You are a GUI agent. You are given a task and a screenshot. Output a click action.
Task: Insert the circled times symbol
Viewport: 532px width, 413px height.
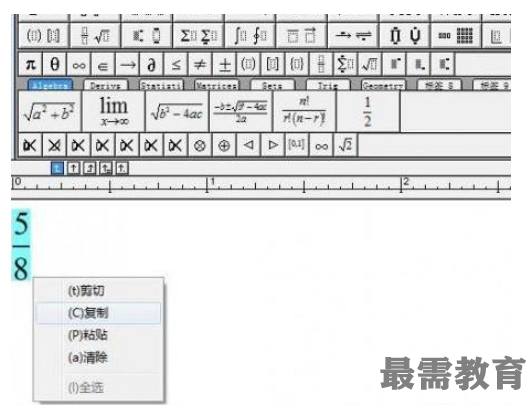200,145
